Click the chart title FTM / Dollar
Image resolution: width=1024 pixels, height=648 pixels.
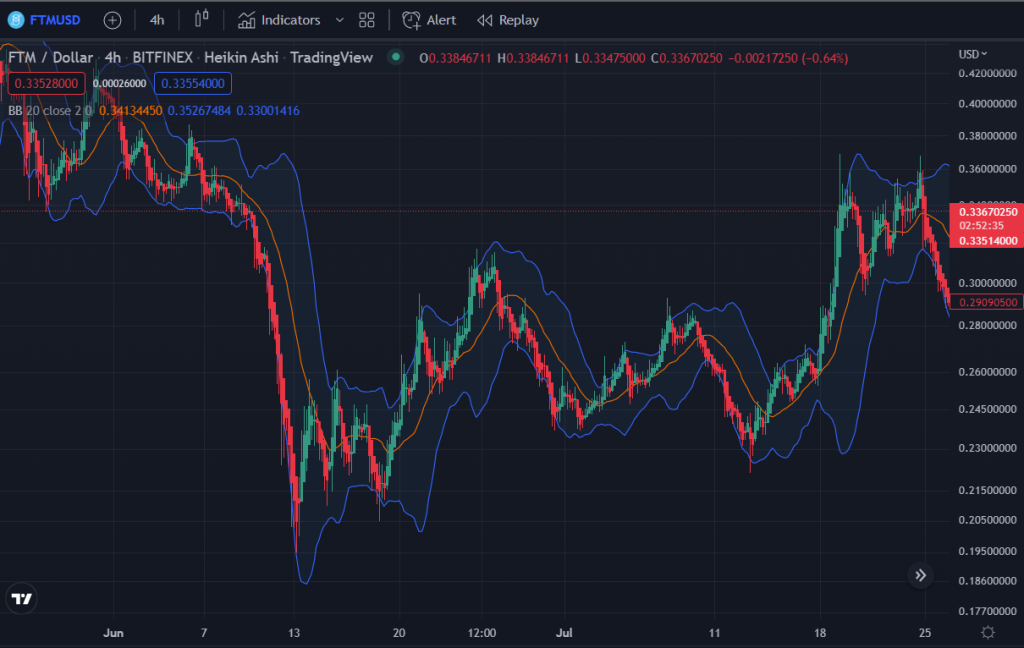pos(50,57)
